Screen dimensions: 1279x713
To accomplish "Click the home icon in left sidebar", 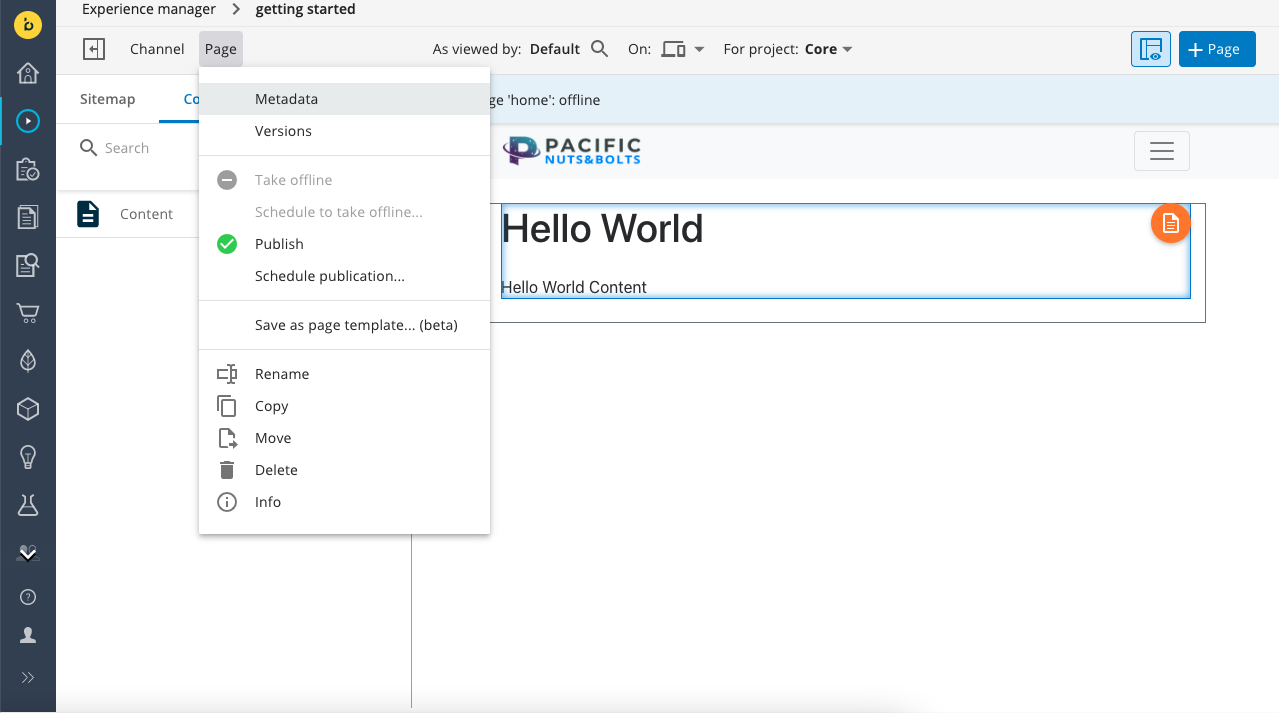I will tap(28, 73).
